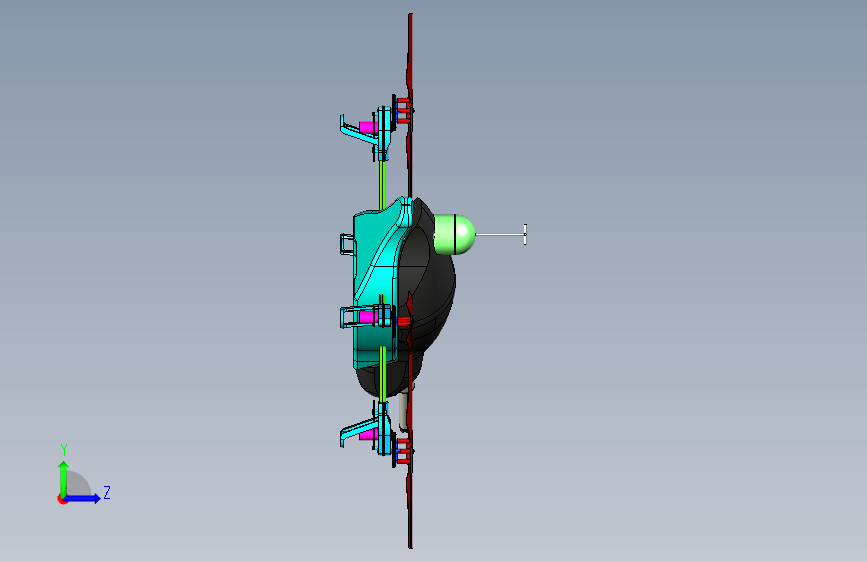
Task: Select the middle magenta motor
Action: click(368, 317)
